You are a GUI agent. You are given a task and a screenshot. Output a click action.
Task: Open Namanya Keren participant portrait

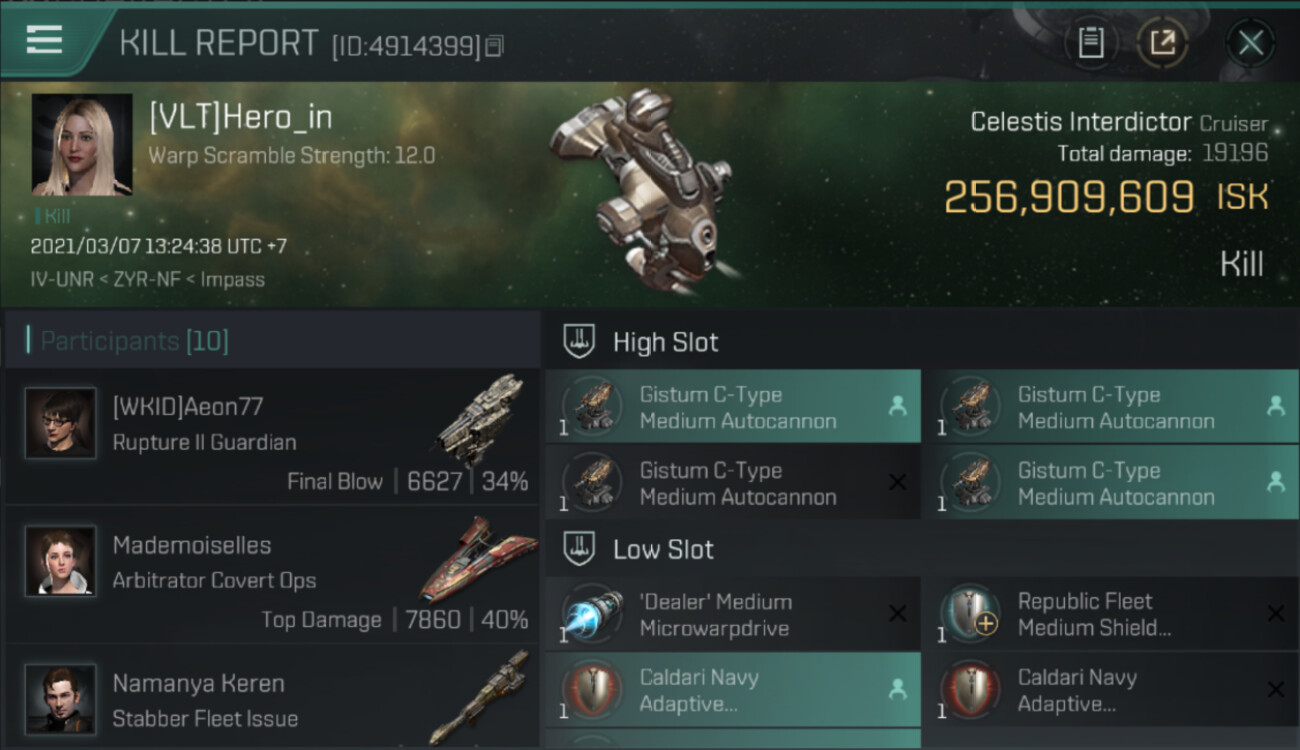tap(61, 698)
